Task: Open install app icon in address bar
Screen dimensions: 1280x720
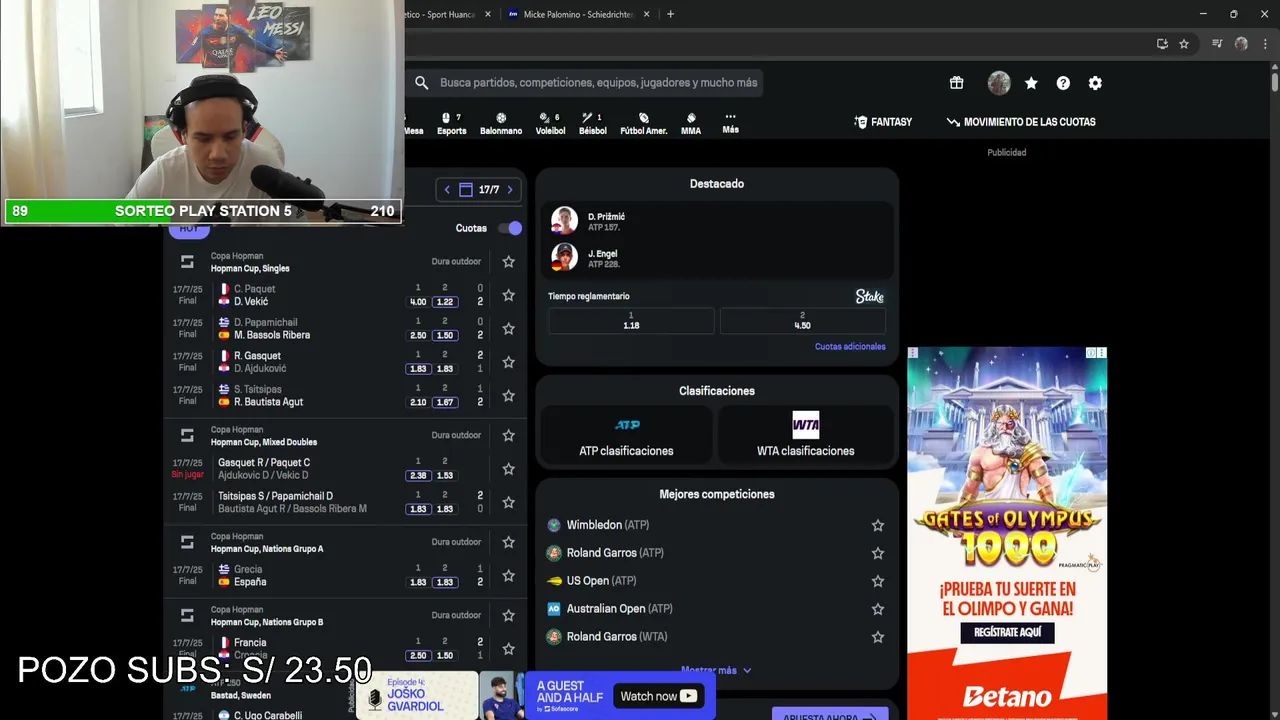Action: click(1162, 44)
